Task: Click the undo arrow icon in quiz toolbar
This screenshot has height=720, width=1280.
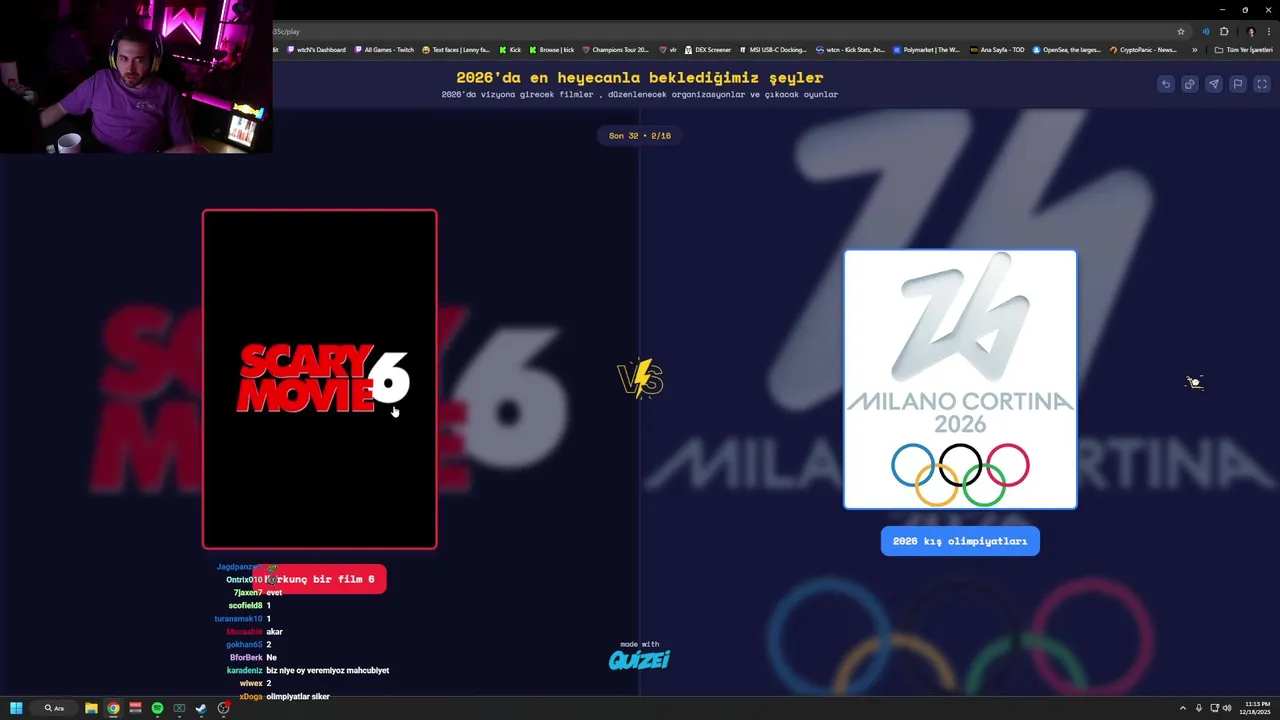Action: (1165, 84)
